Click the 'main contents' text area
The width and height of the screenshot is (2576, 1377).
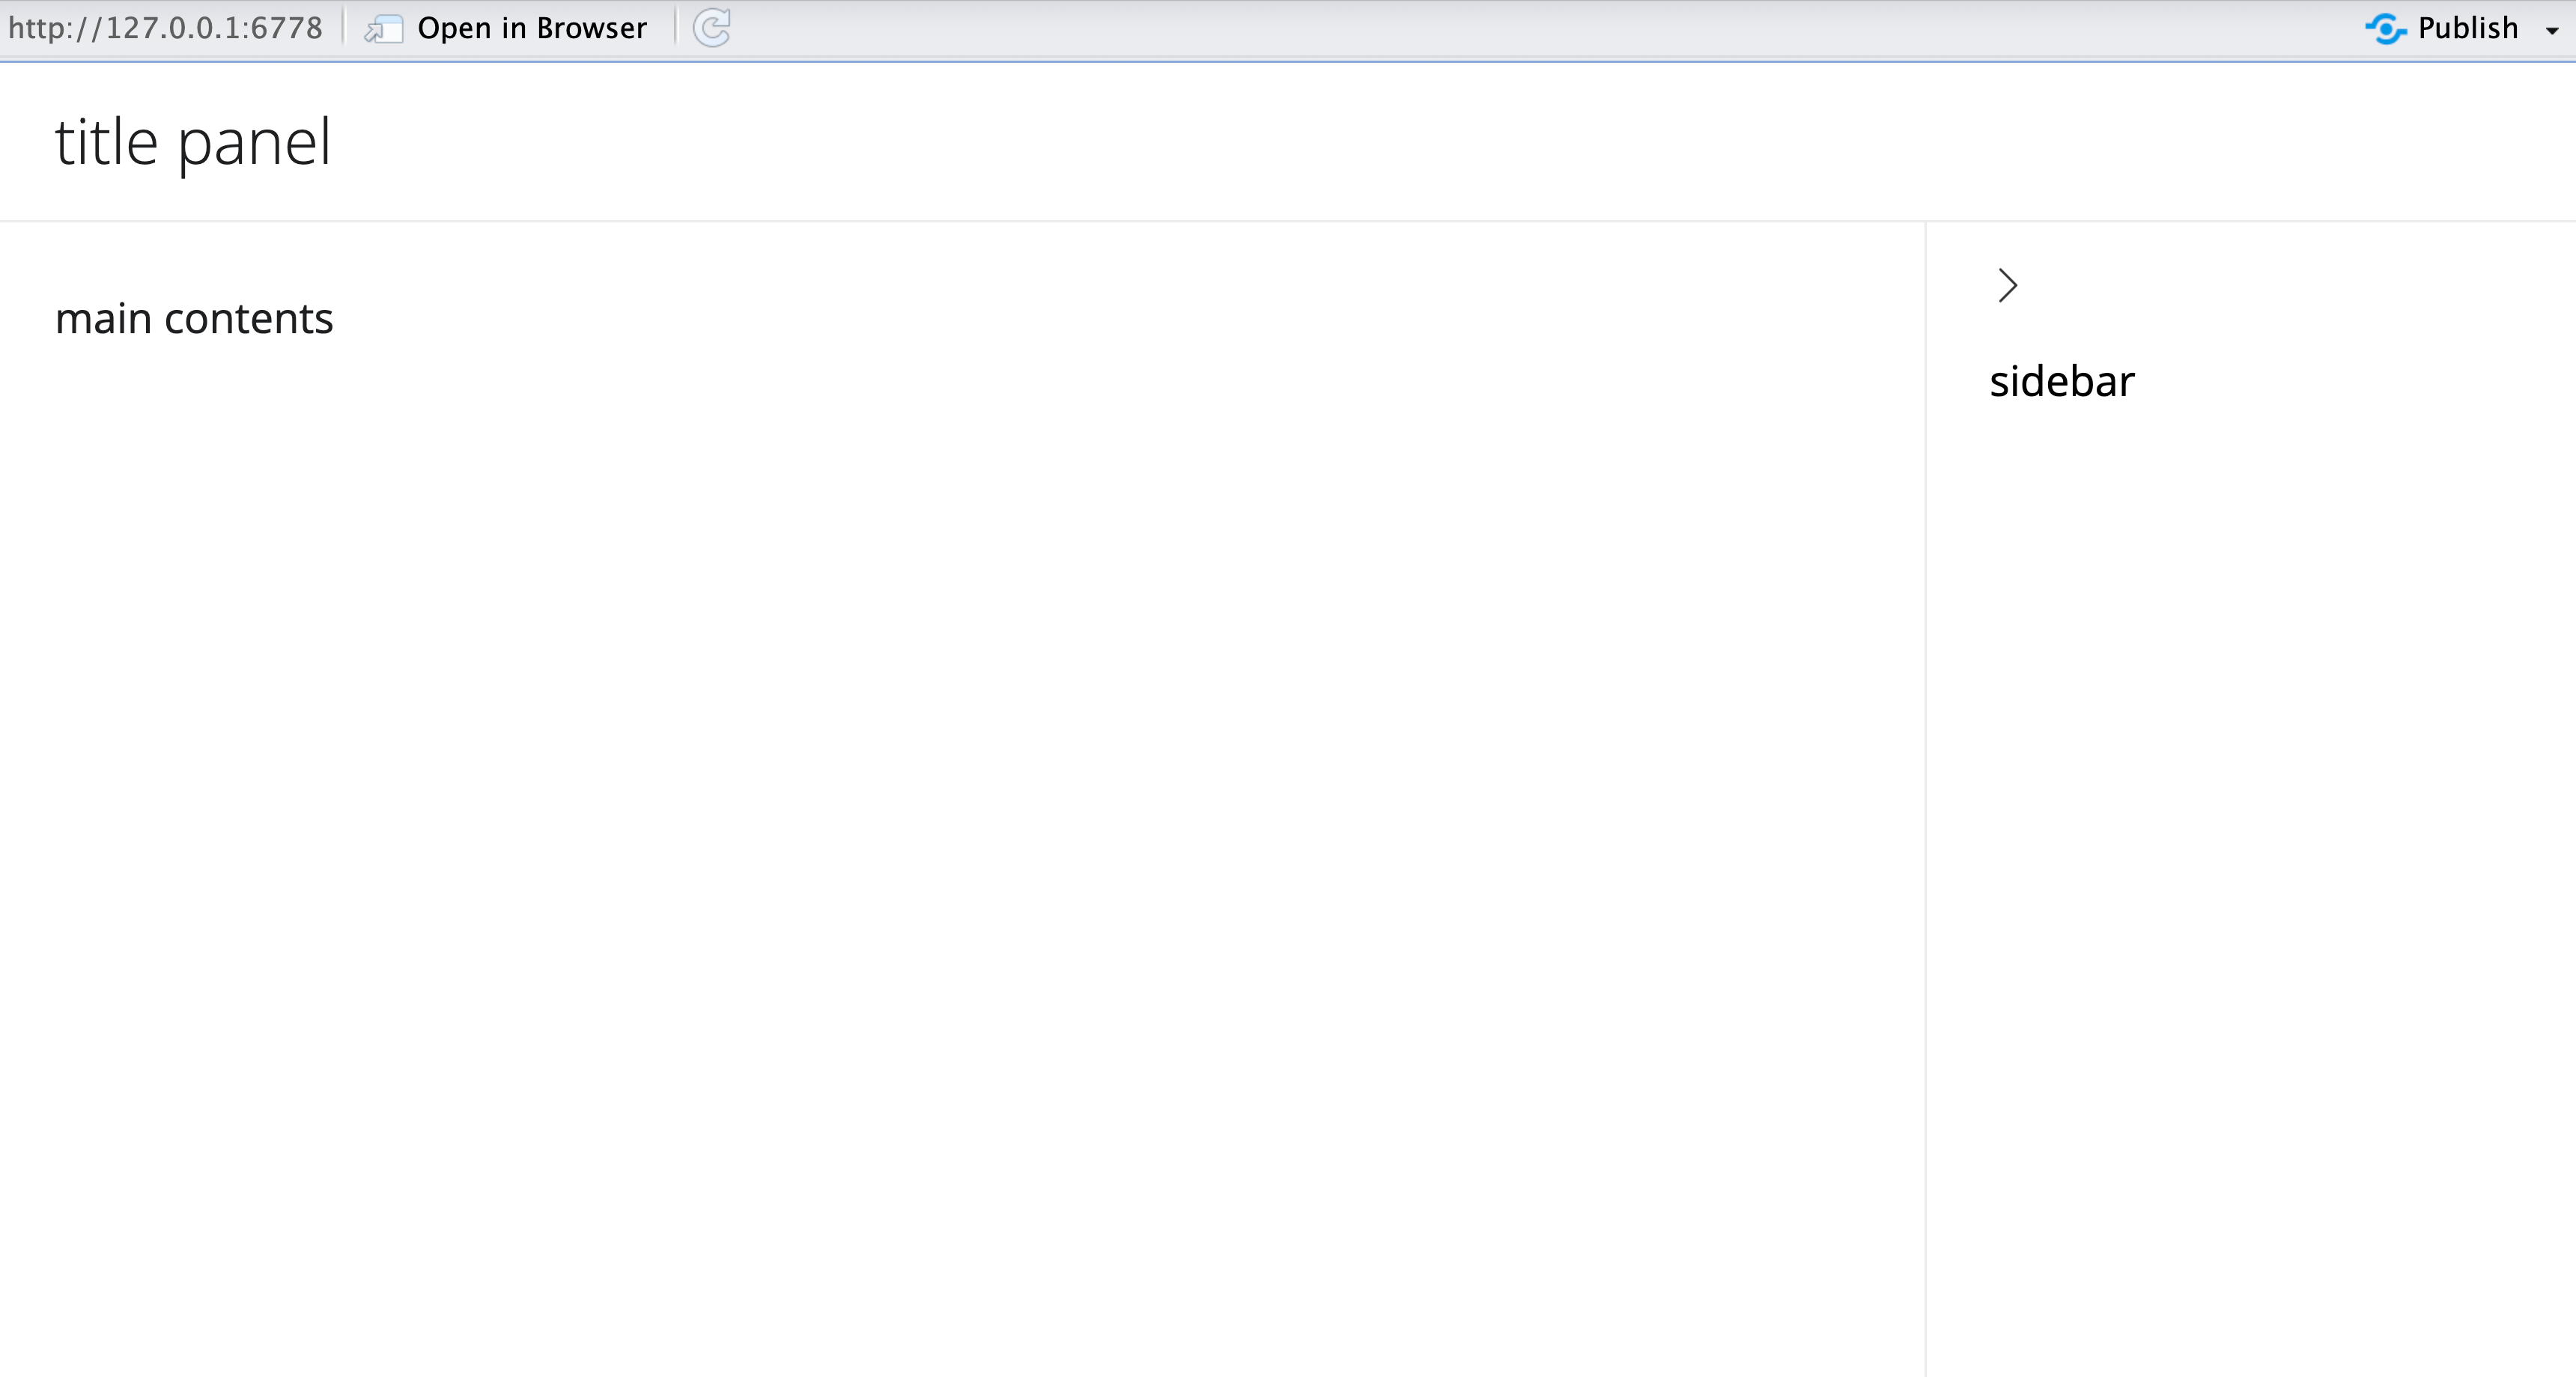[x=195, y=318]
